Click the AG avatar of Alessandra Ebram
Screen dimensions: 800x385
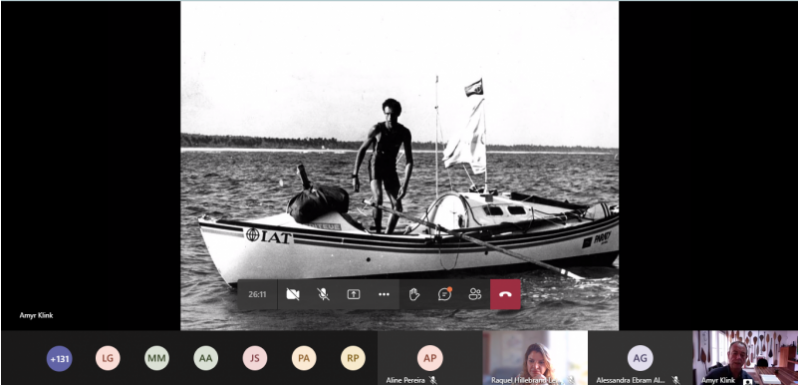click(x=640, y=358)
